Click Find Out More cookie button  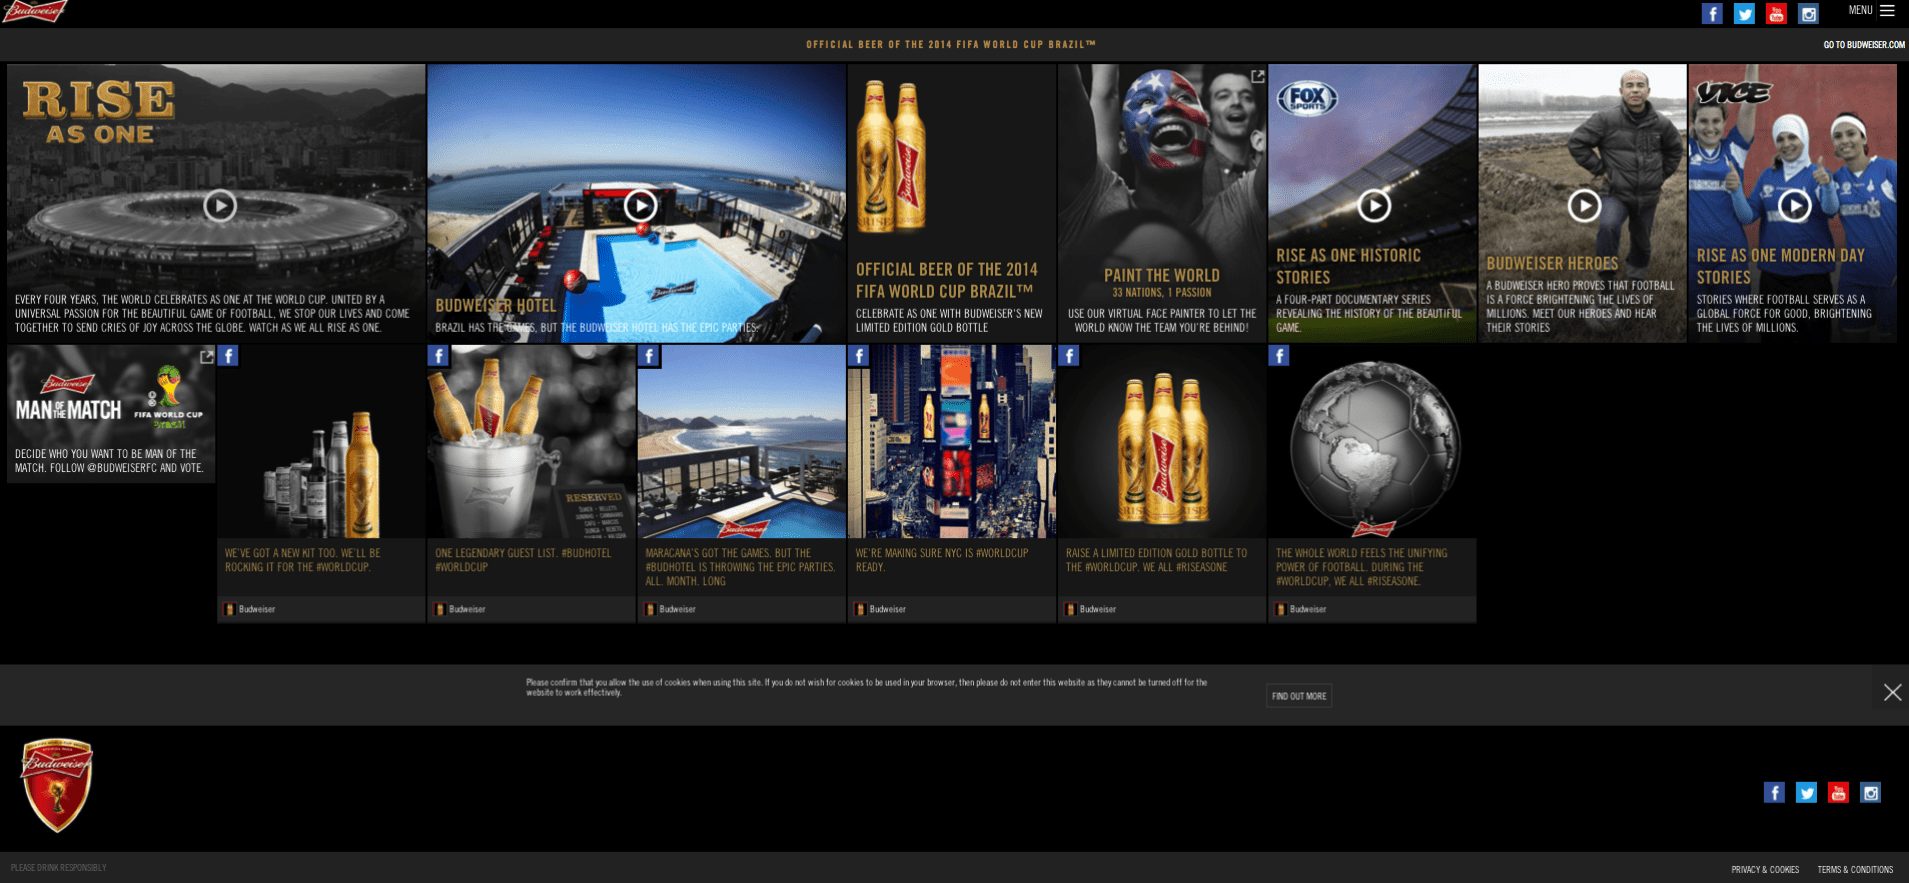click(1299, 696)
